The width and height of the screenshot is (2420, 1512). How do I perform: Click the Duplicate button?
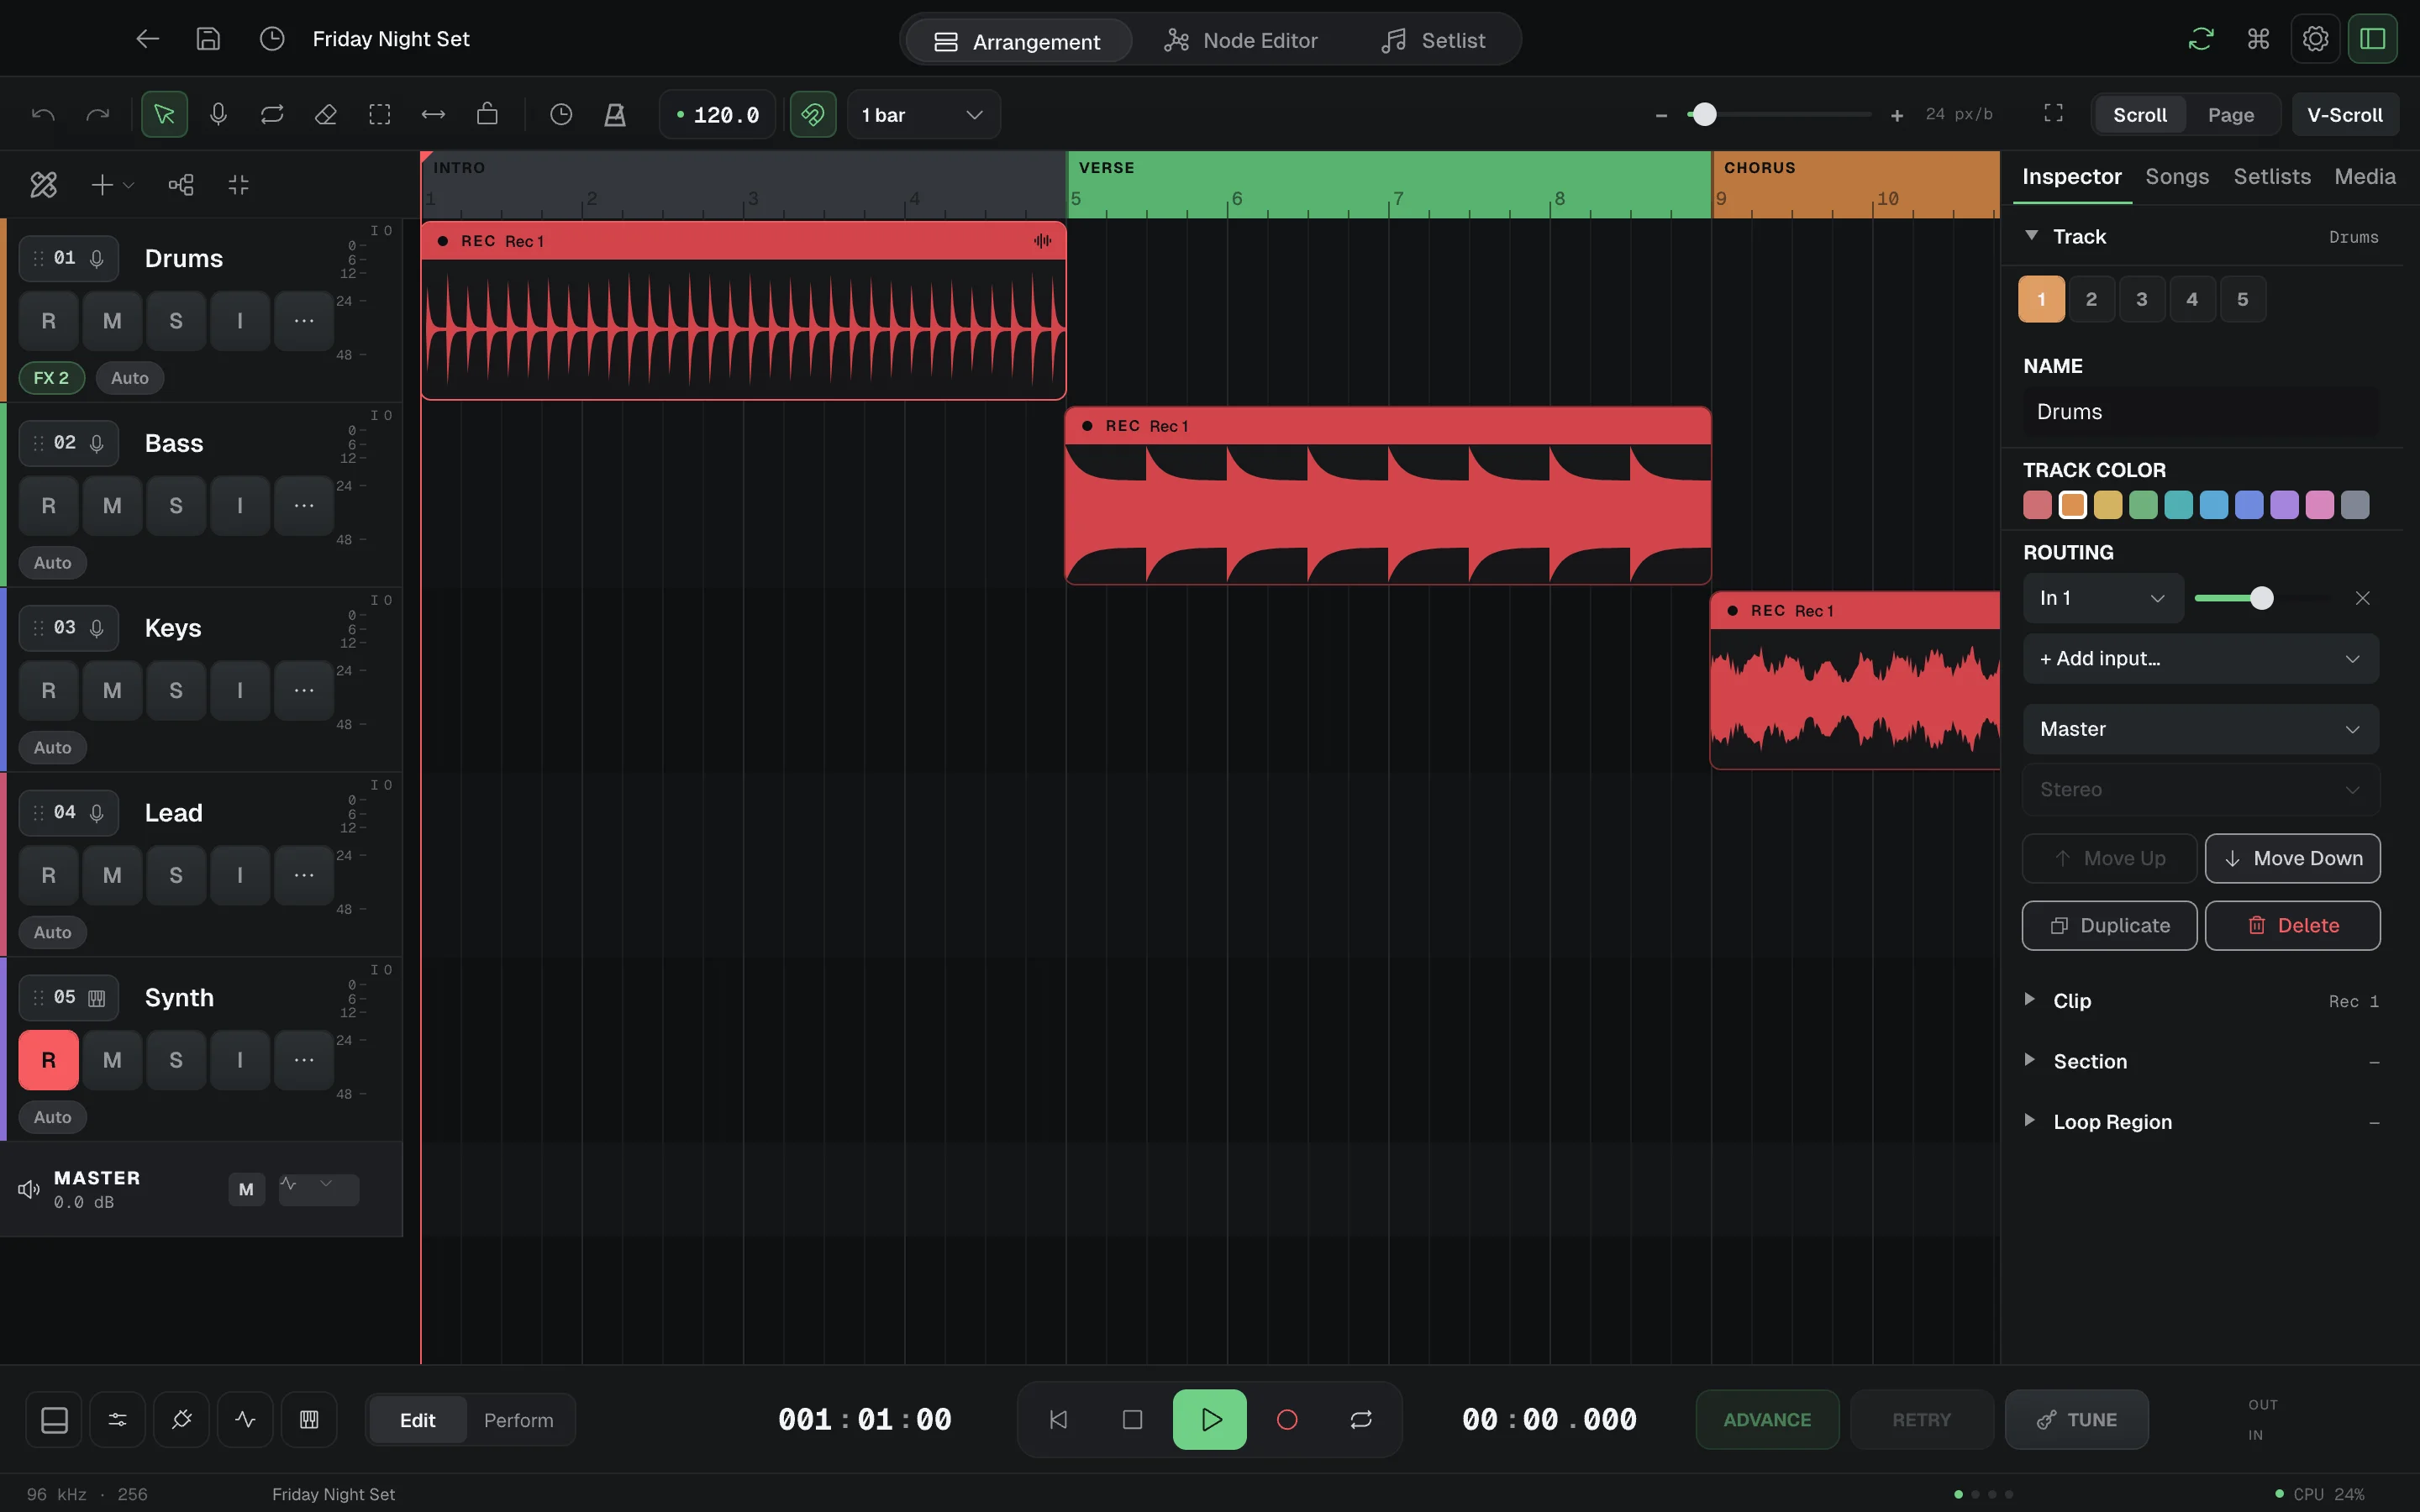coord(2109,926)
